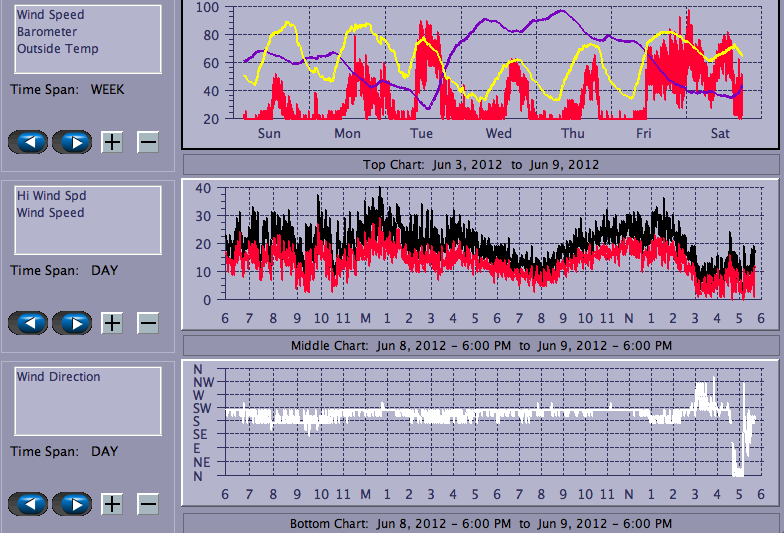
Task: Select Wind Direction in bottom chart list
Action: 58,377
